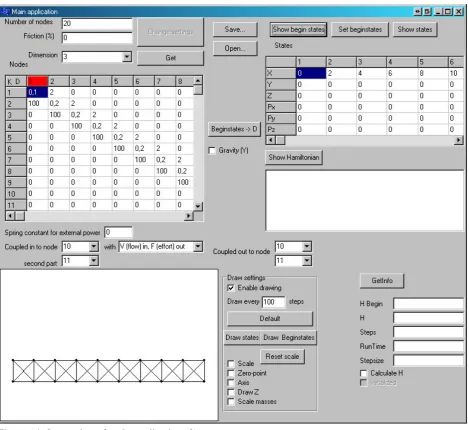Click Nodes grid scroll up arrow
The height and width of the screenshot is (430, 469).
click(198, 81)
